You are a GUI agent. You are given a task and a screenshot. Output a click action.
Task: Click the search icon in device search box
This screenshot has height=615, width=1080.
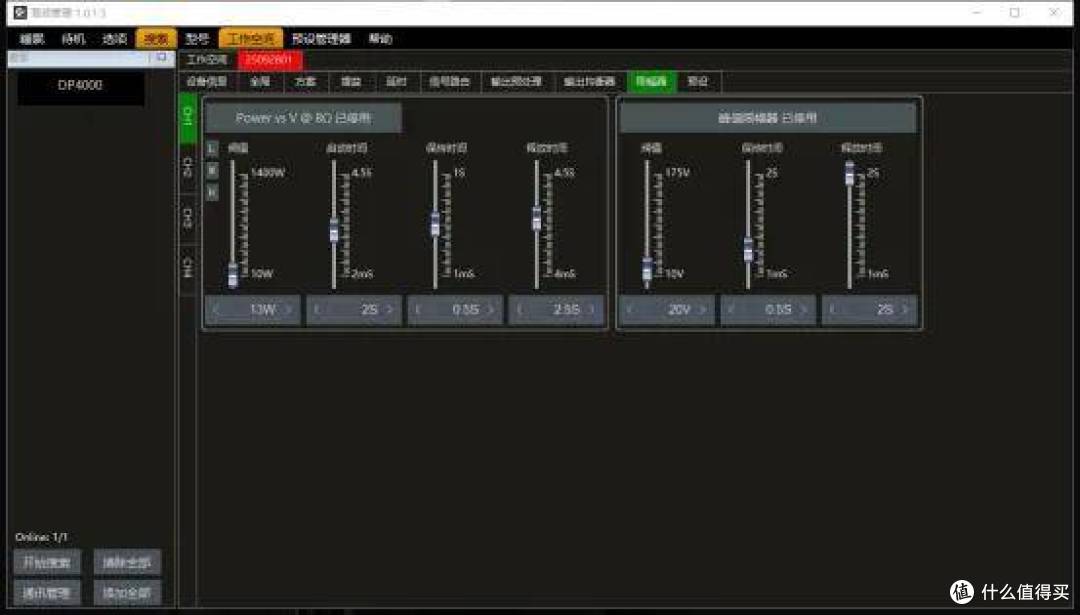pyautogui.click(x=162, y=58)
